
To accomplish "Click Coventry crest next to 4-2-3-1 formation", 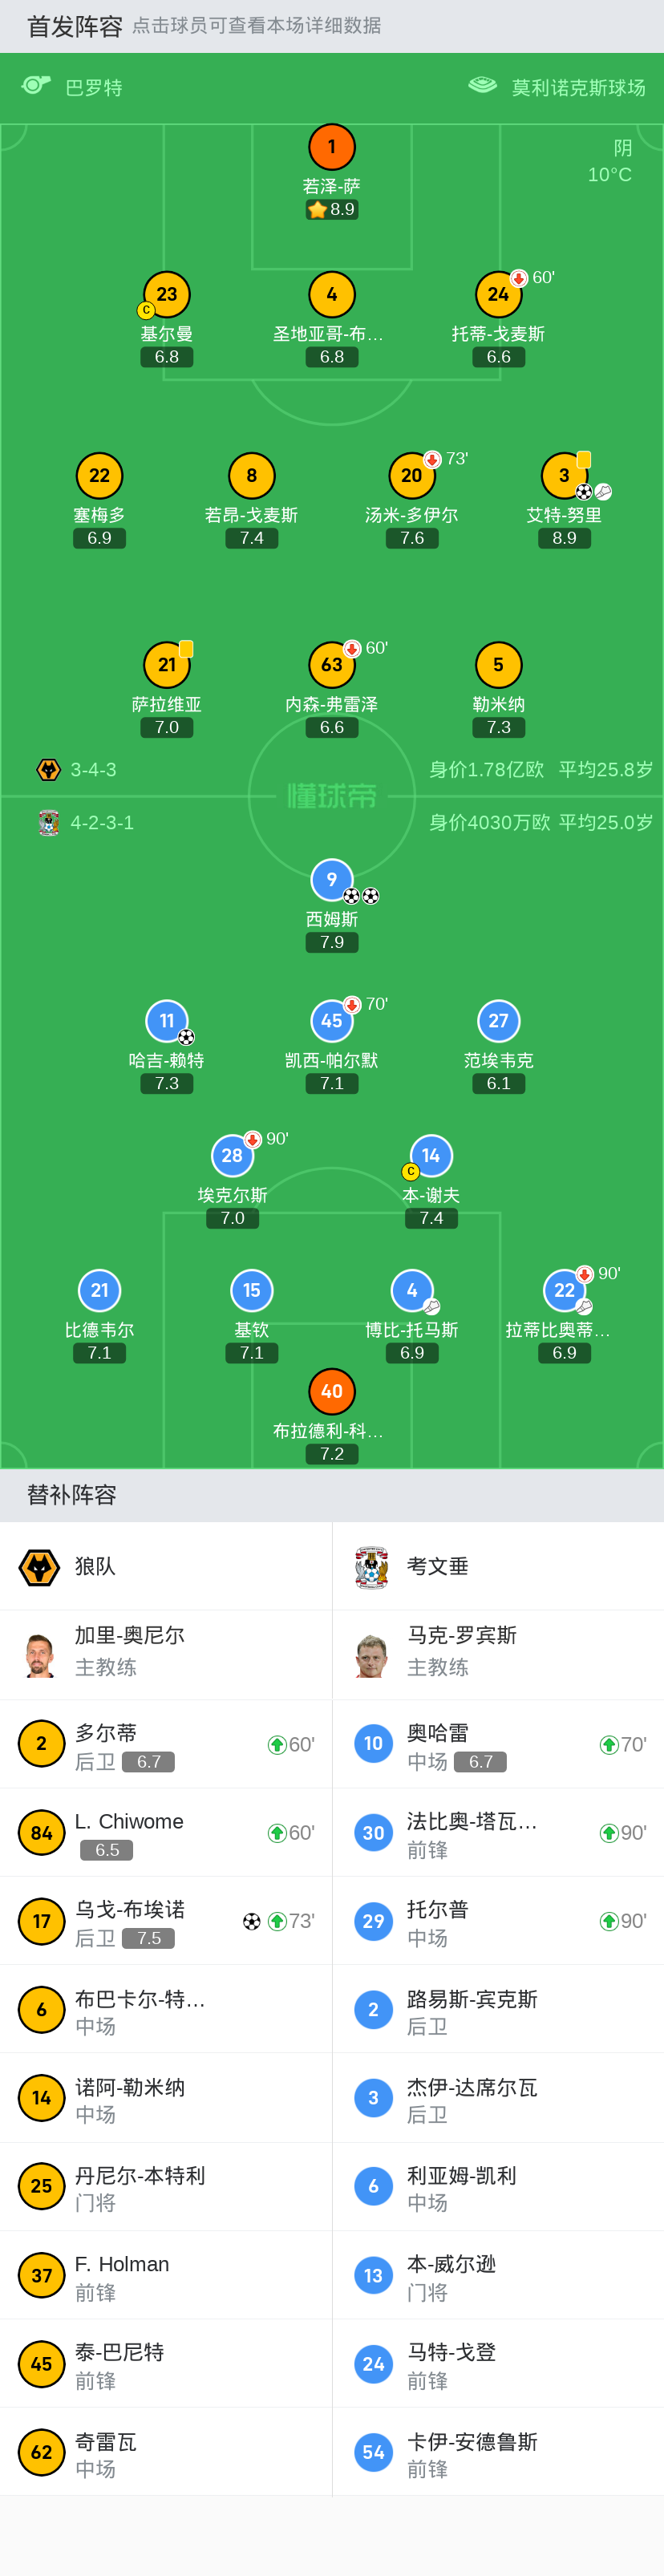I will click(x=48, y=823).
